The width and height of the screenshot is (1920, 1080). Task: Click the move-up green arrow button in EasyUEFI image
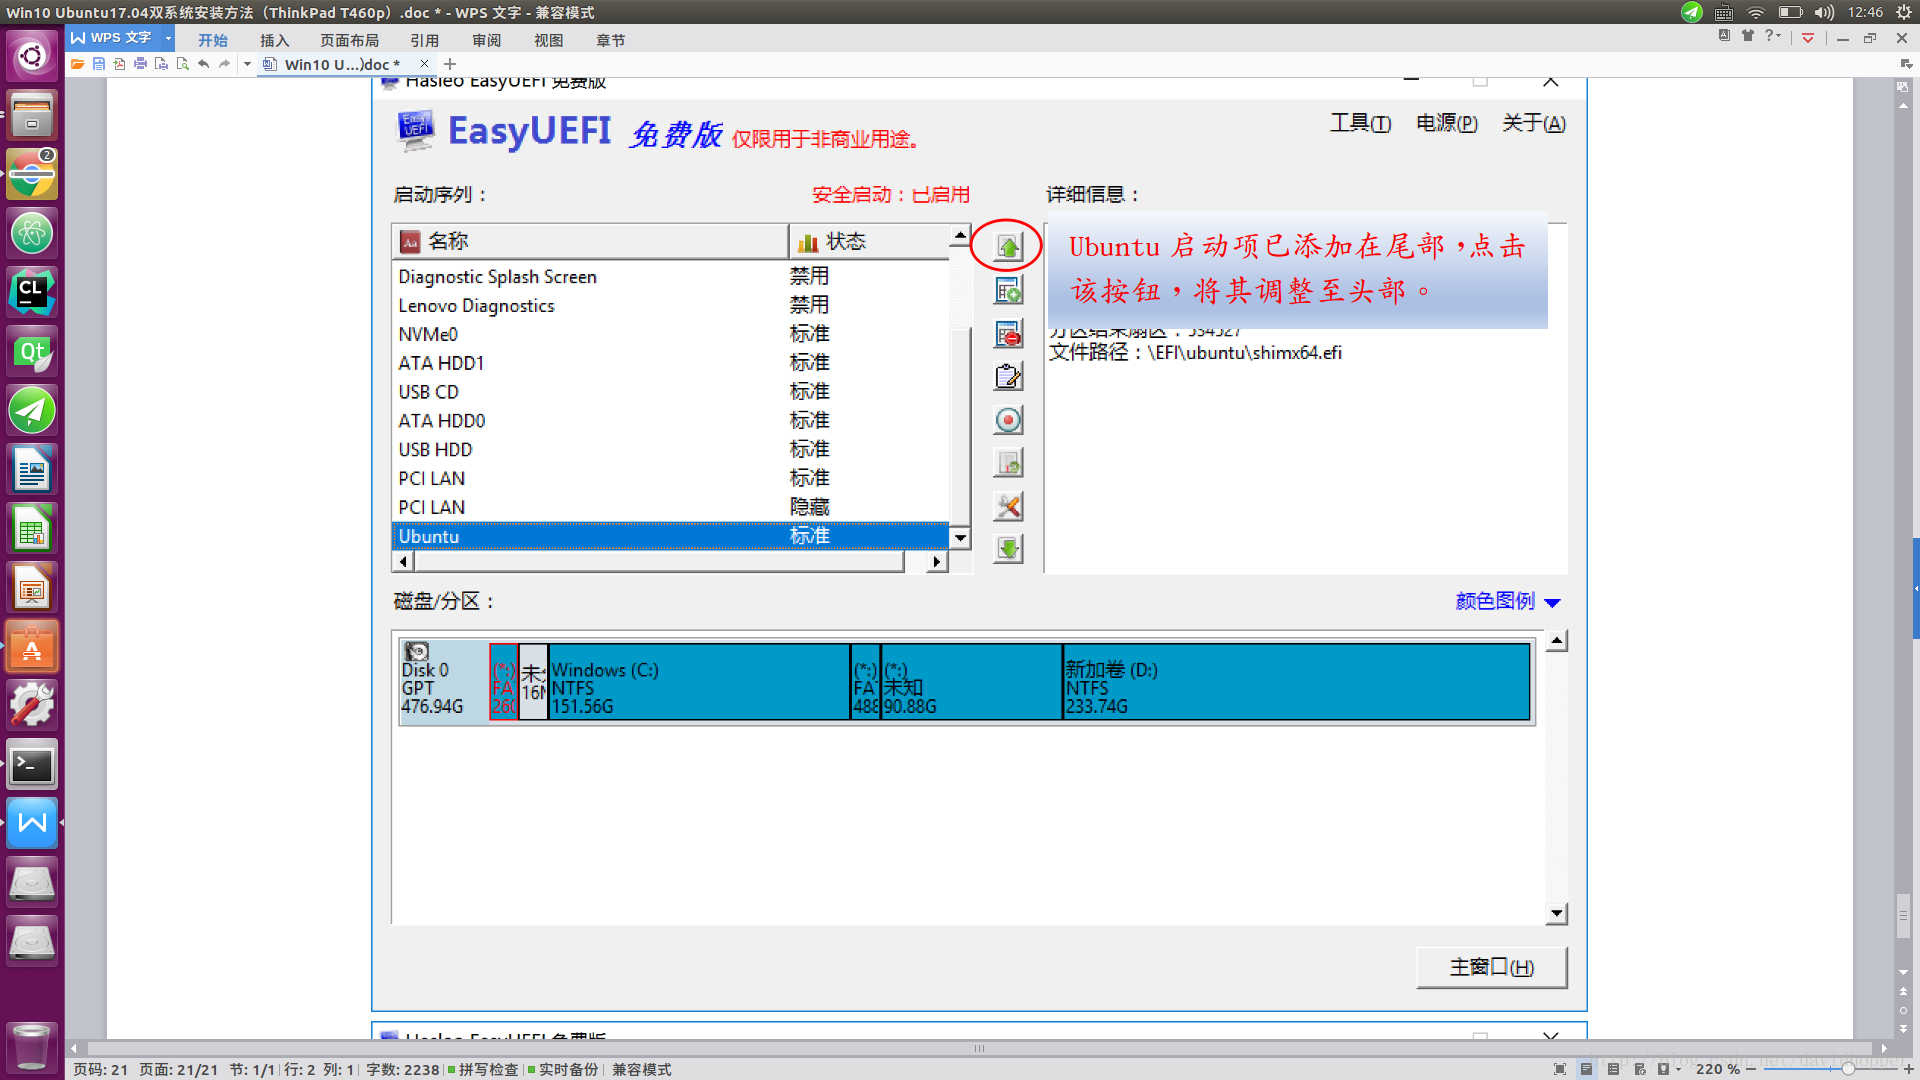[x=1008, y=246]
